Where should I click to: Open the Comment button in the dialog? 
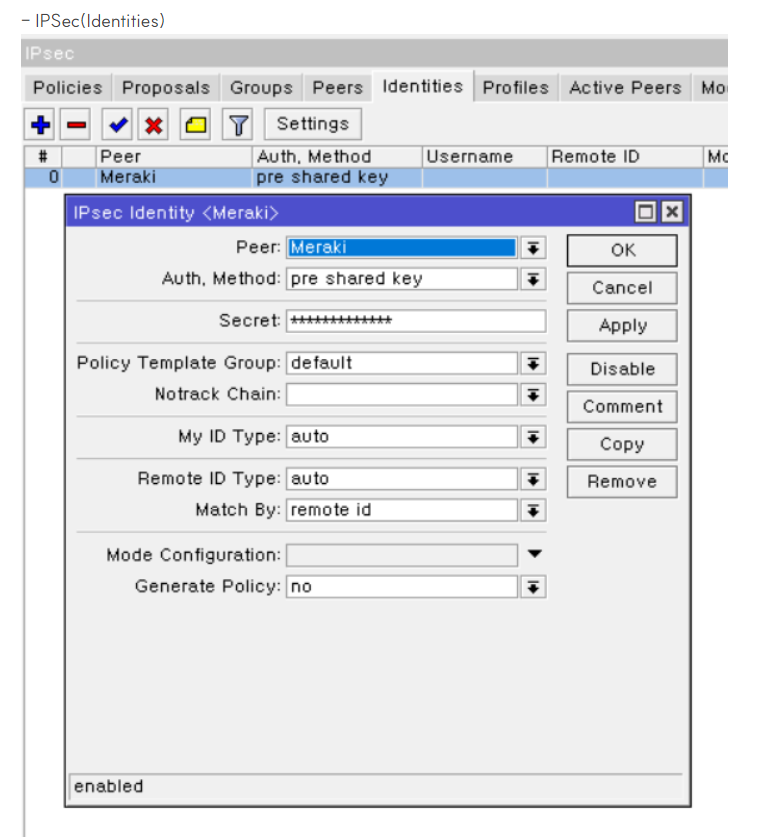622,407
